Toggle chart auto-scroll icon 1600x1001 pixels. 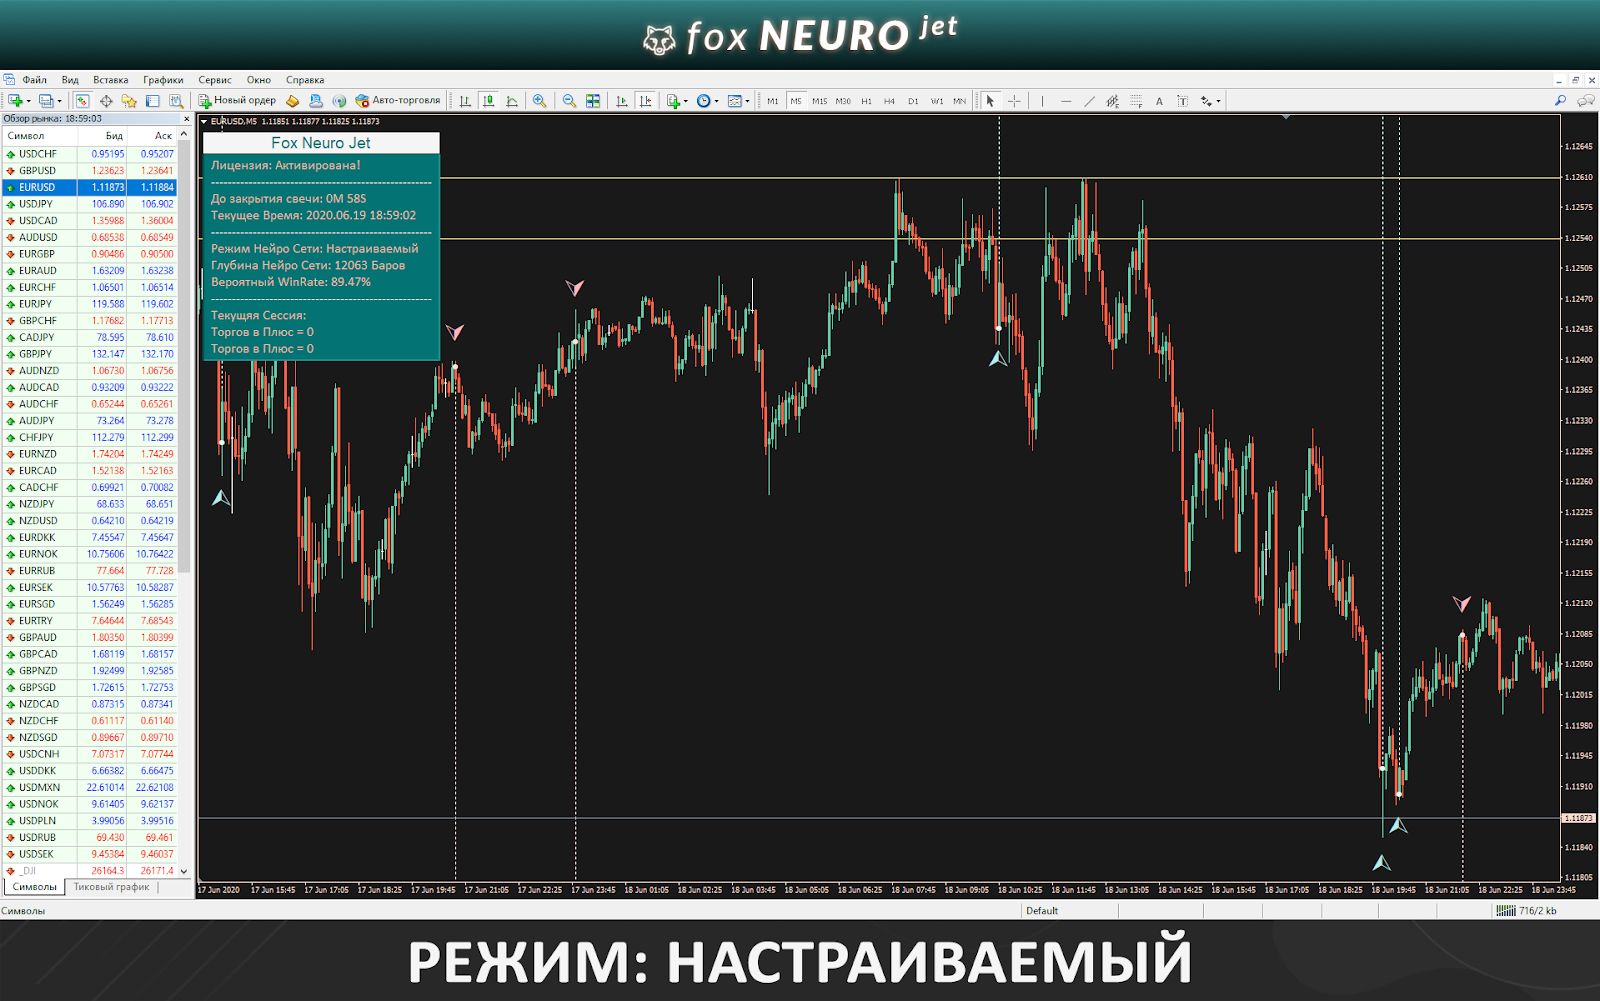622,101
